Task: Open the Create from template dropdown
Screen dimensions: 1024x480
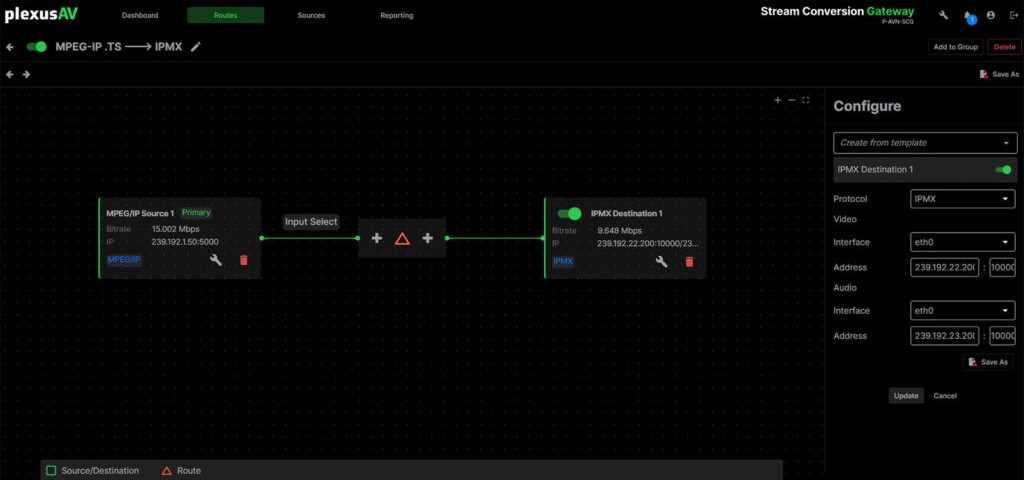Action: (x=925, y=143)
